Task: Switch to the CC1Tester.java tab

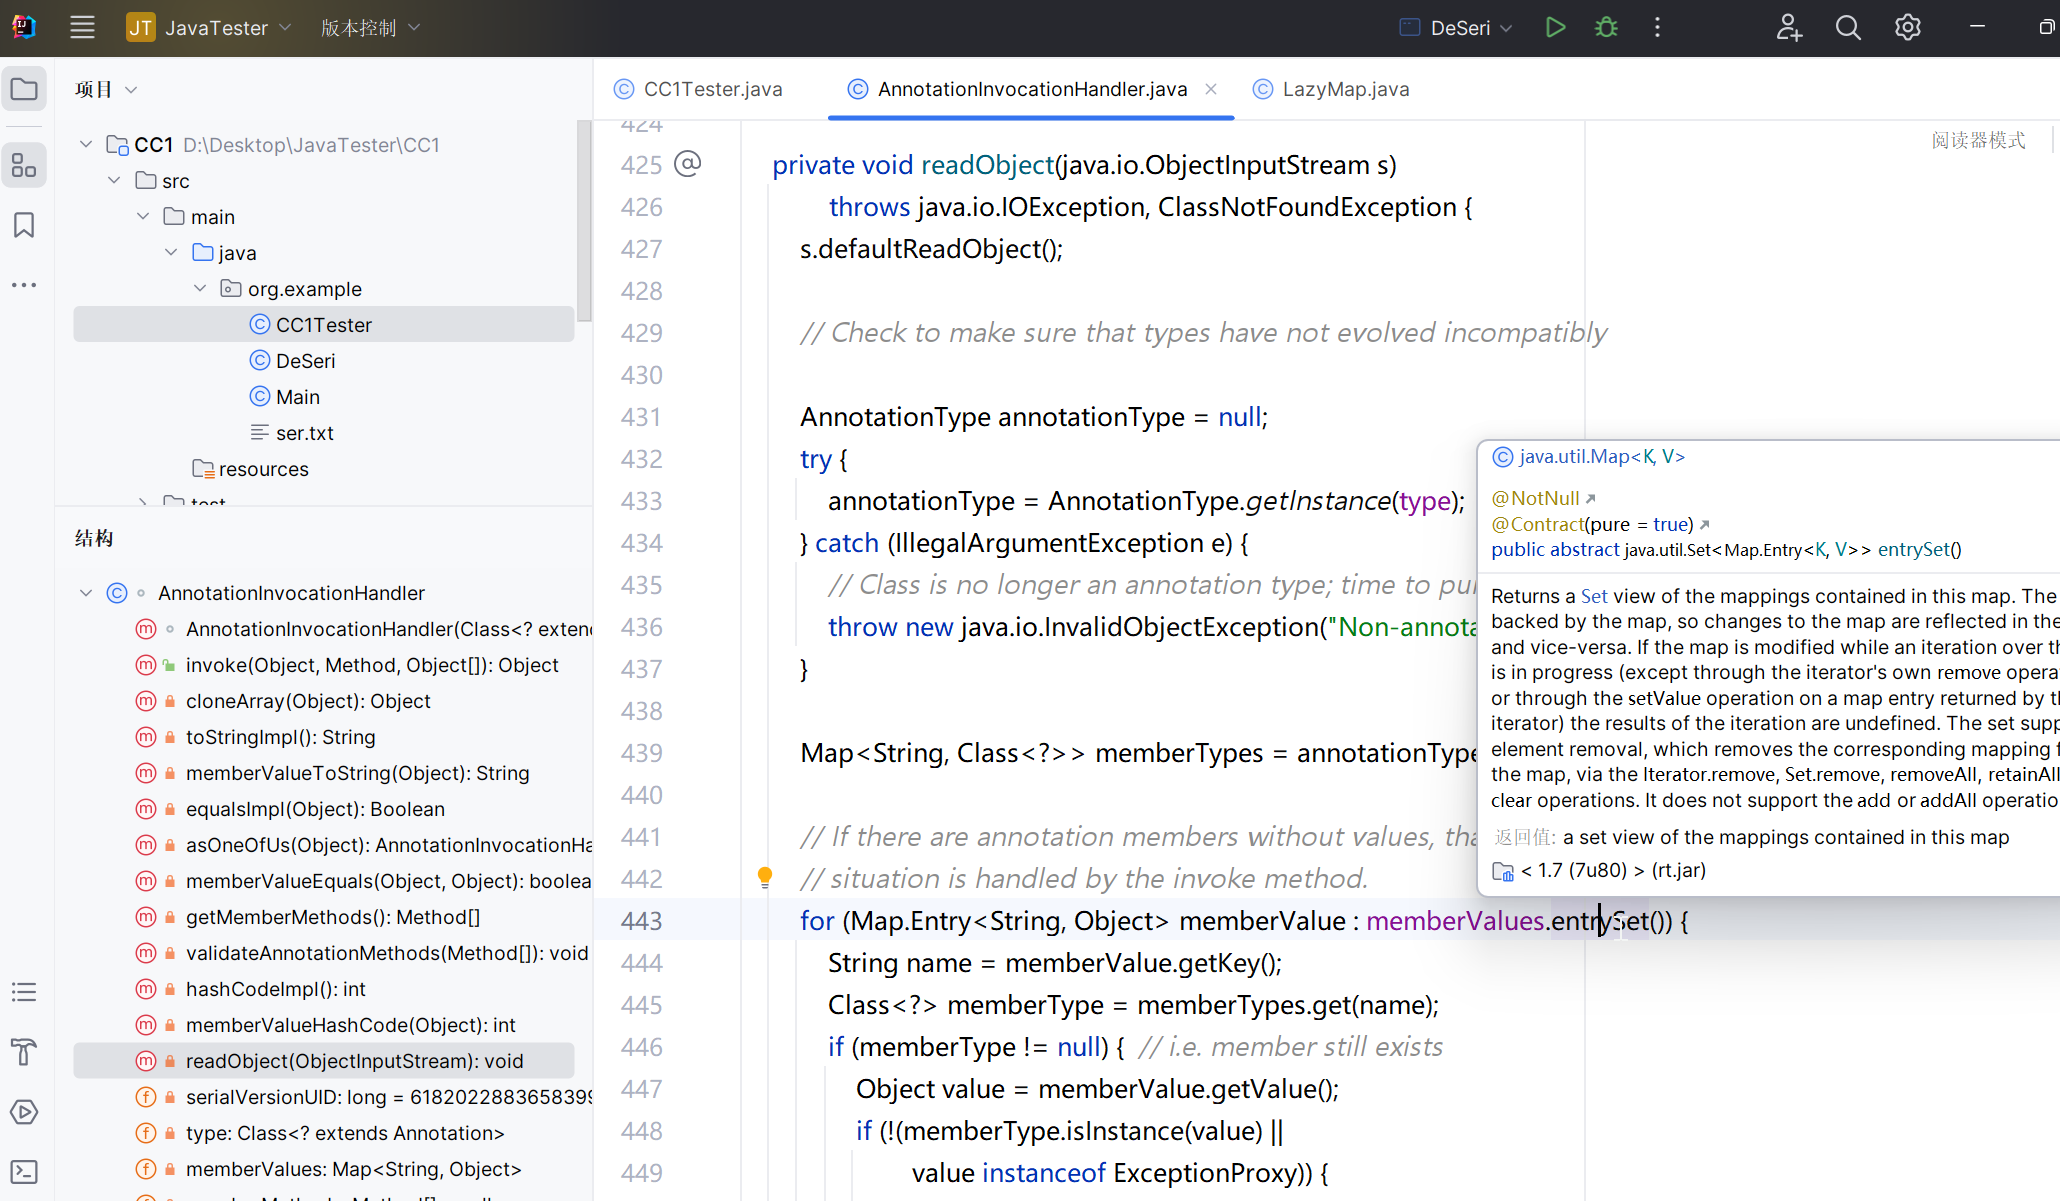Action: [712, 89]
